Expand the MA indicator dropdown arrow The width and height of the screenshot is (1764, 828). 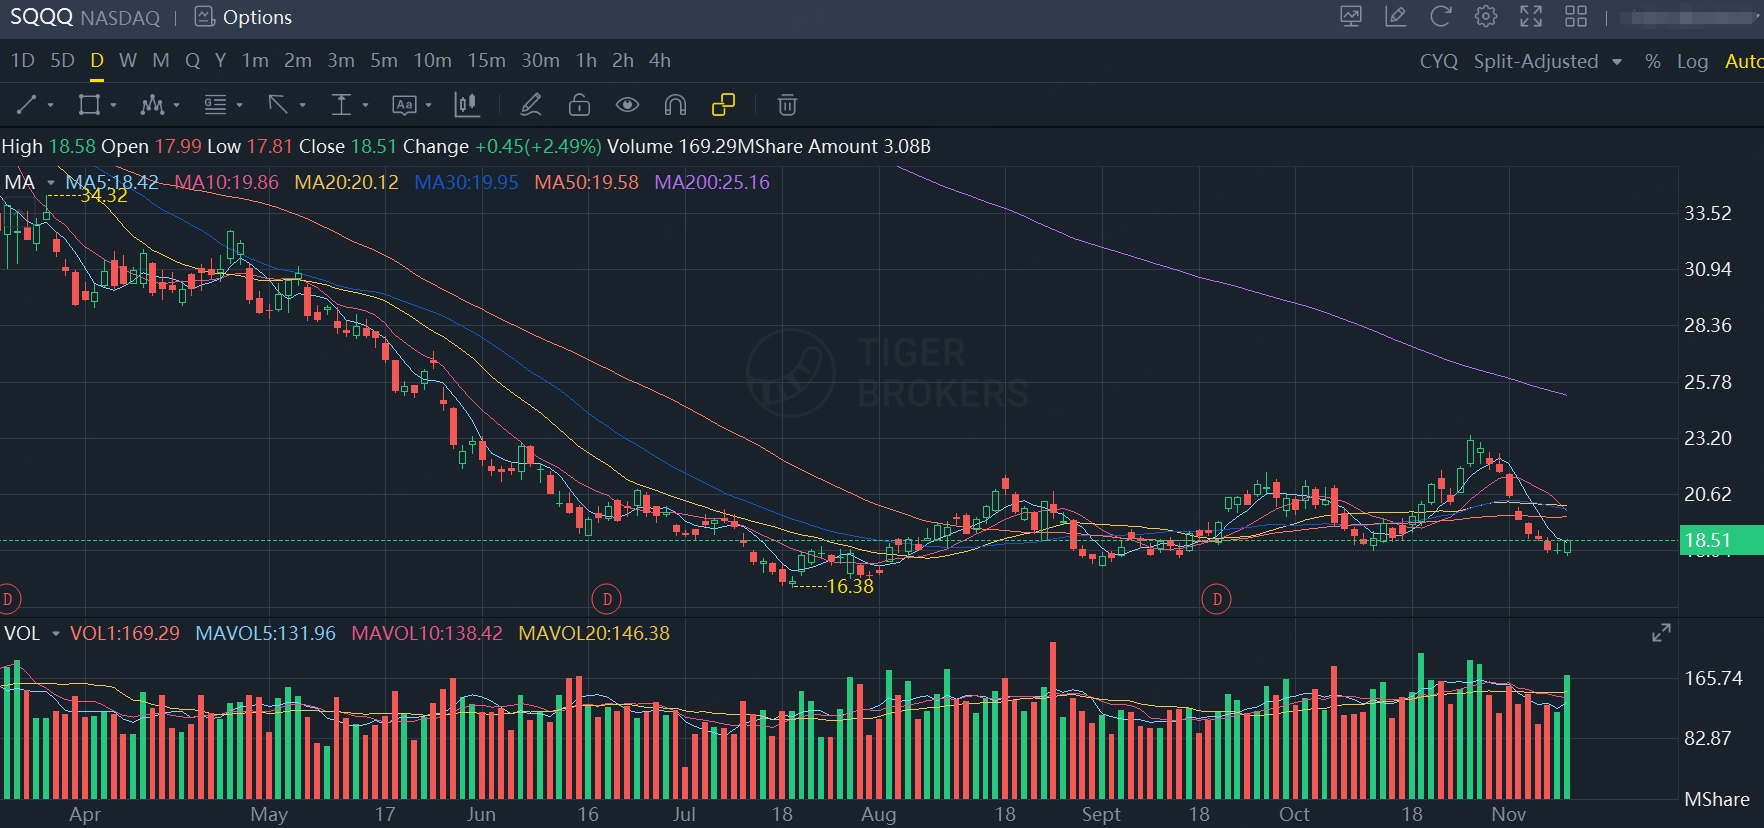pos(51,183)
